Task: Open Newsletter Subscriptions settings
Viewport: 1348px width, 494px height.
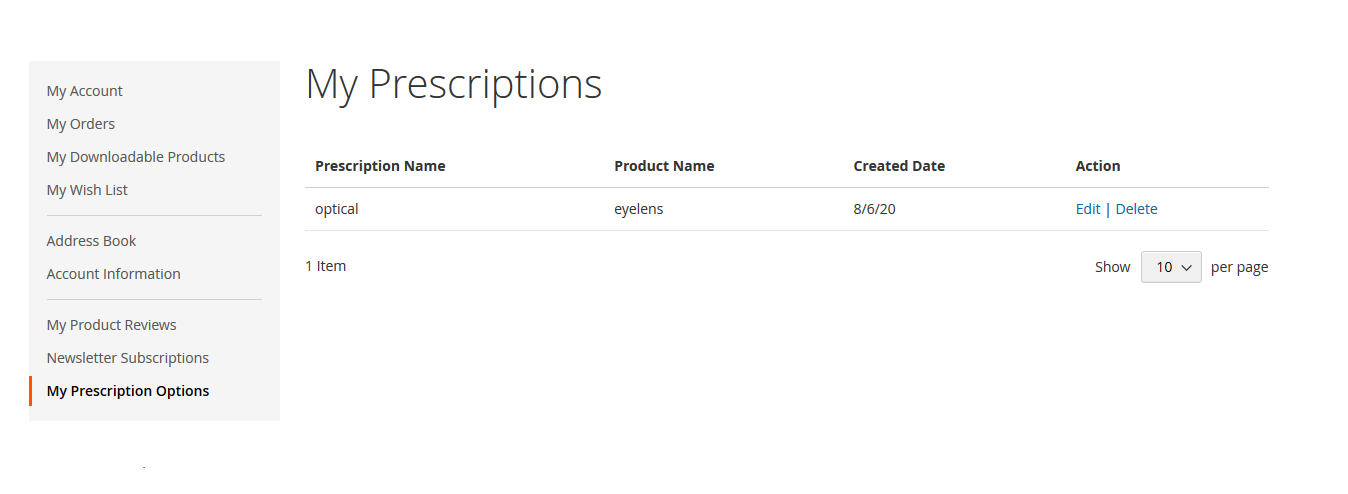Action: point(128,358)
